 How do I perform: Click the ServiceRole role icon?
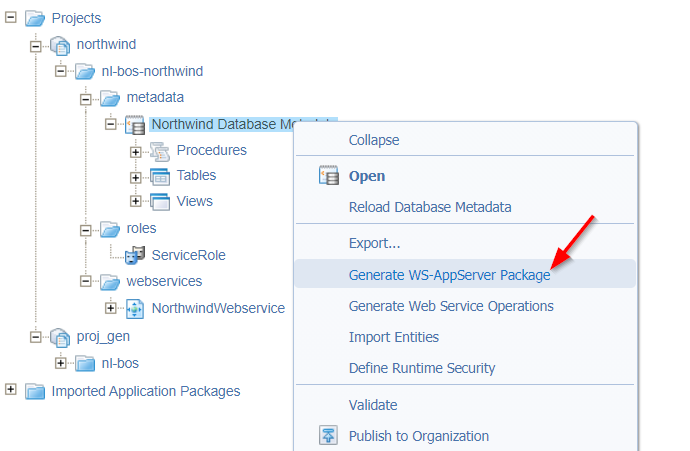135,255
